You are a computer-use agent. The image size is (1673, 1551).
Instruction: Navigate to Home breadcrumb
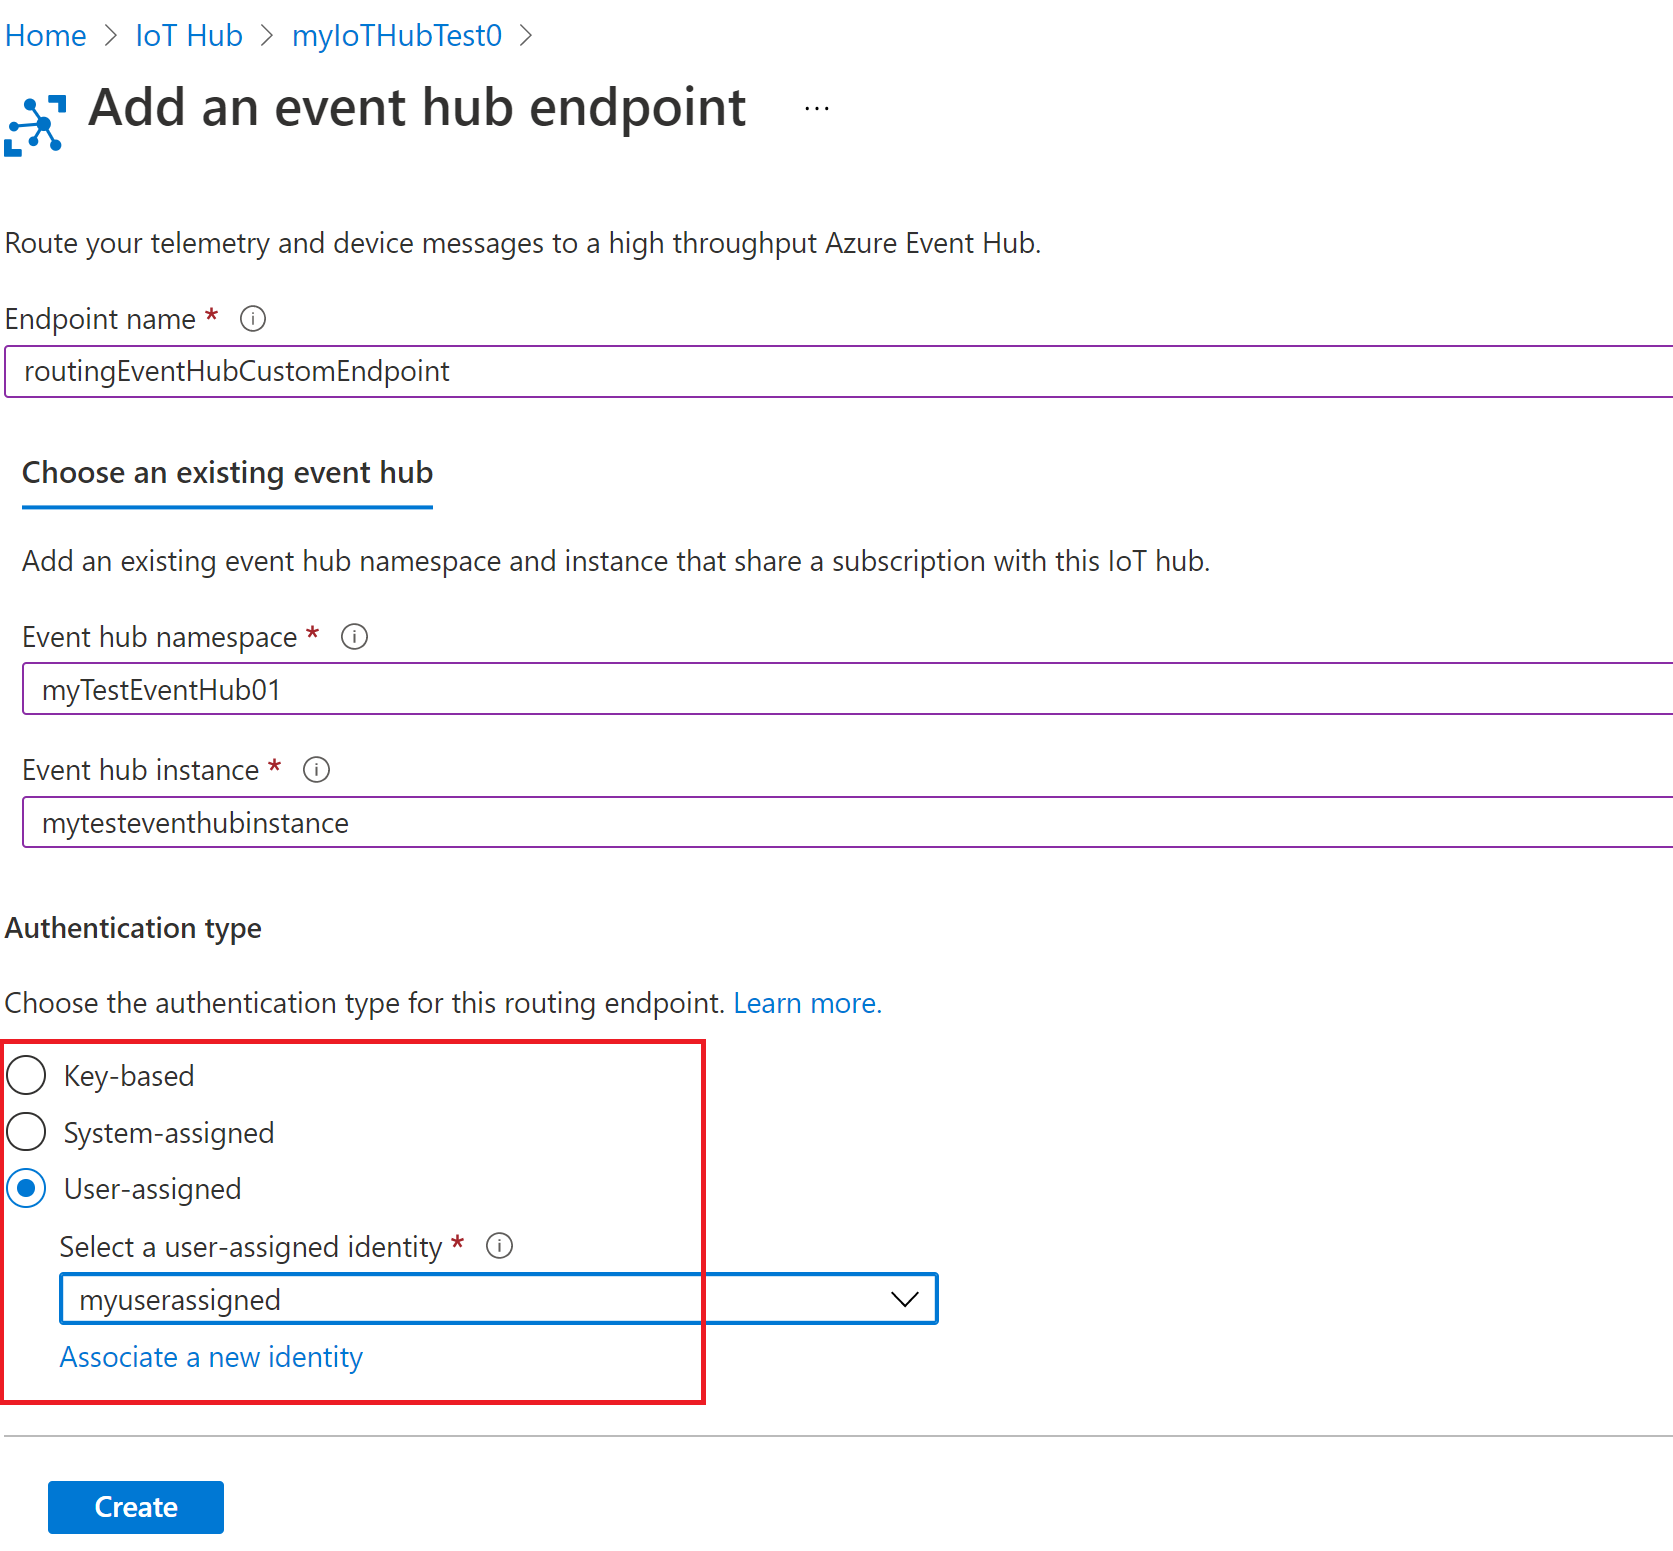[46, 36]
